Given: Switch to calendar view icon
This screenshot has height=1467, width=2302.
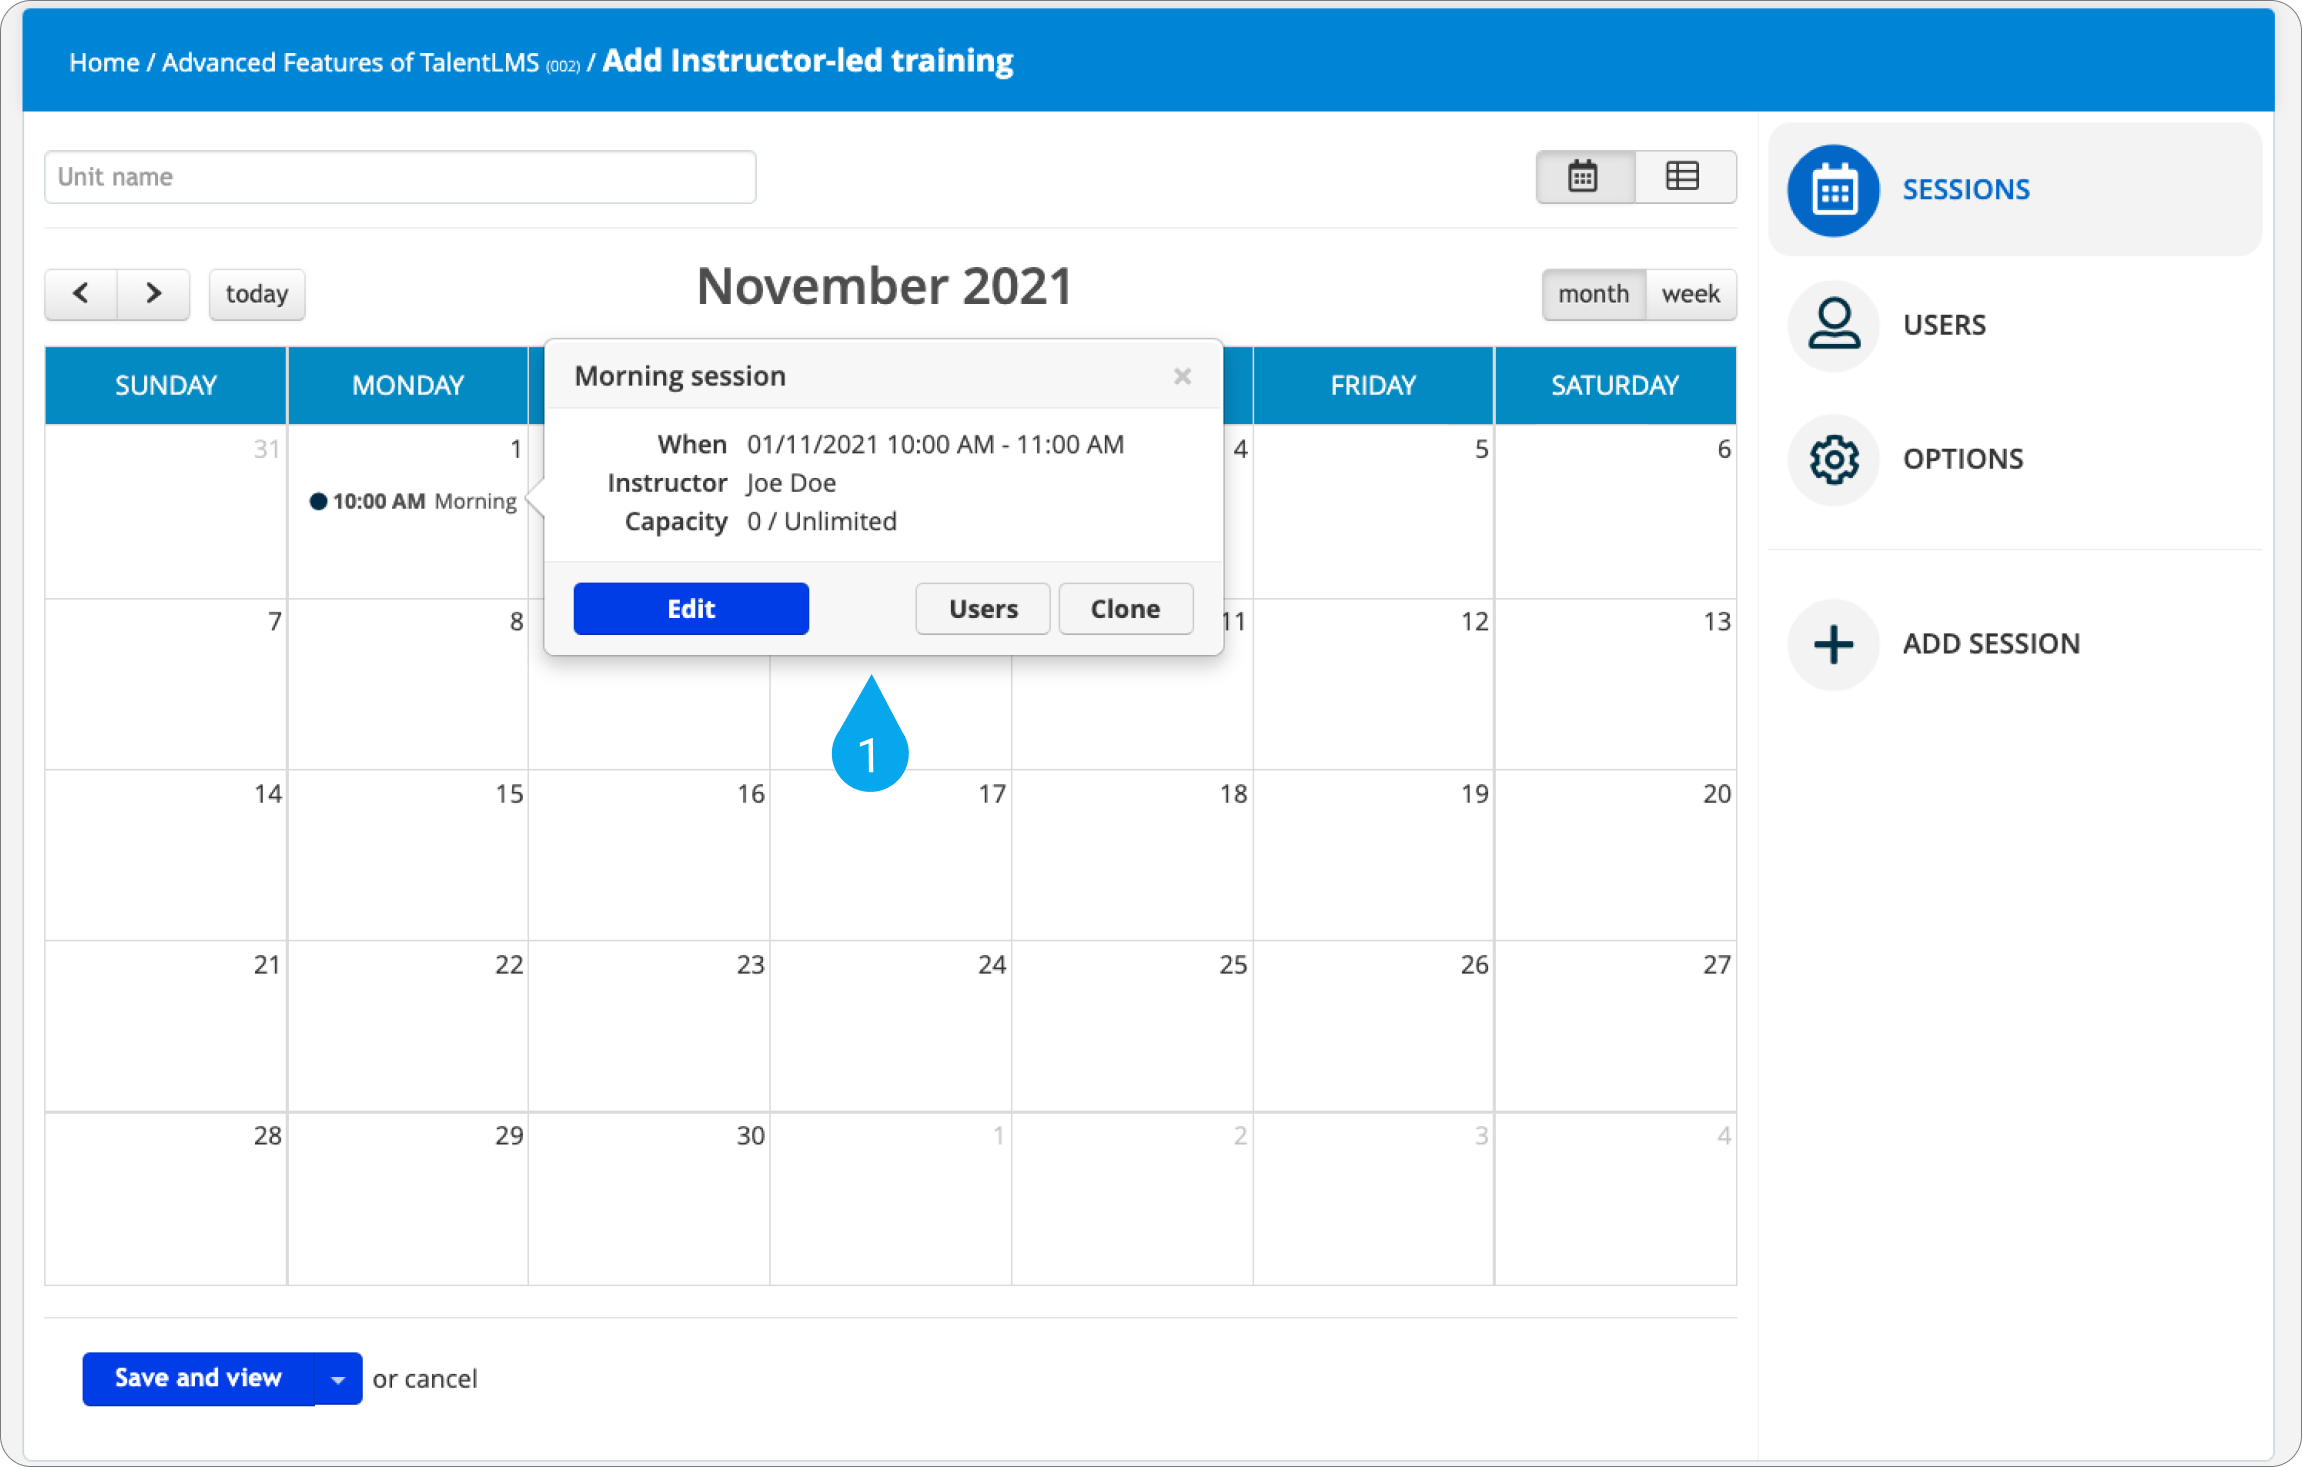Looking at the screenshot, I should (1582, 175).
